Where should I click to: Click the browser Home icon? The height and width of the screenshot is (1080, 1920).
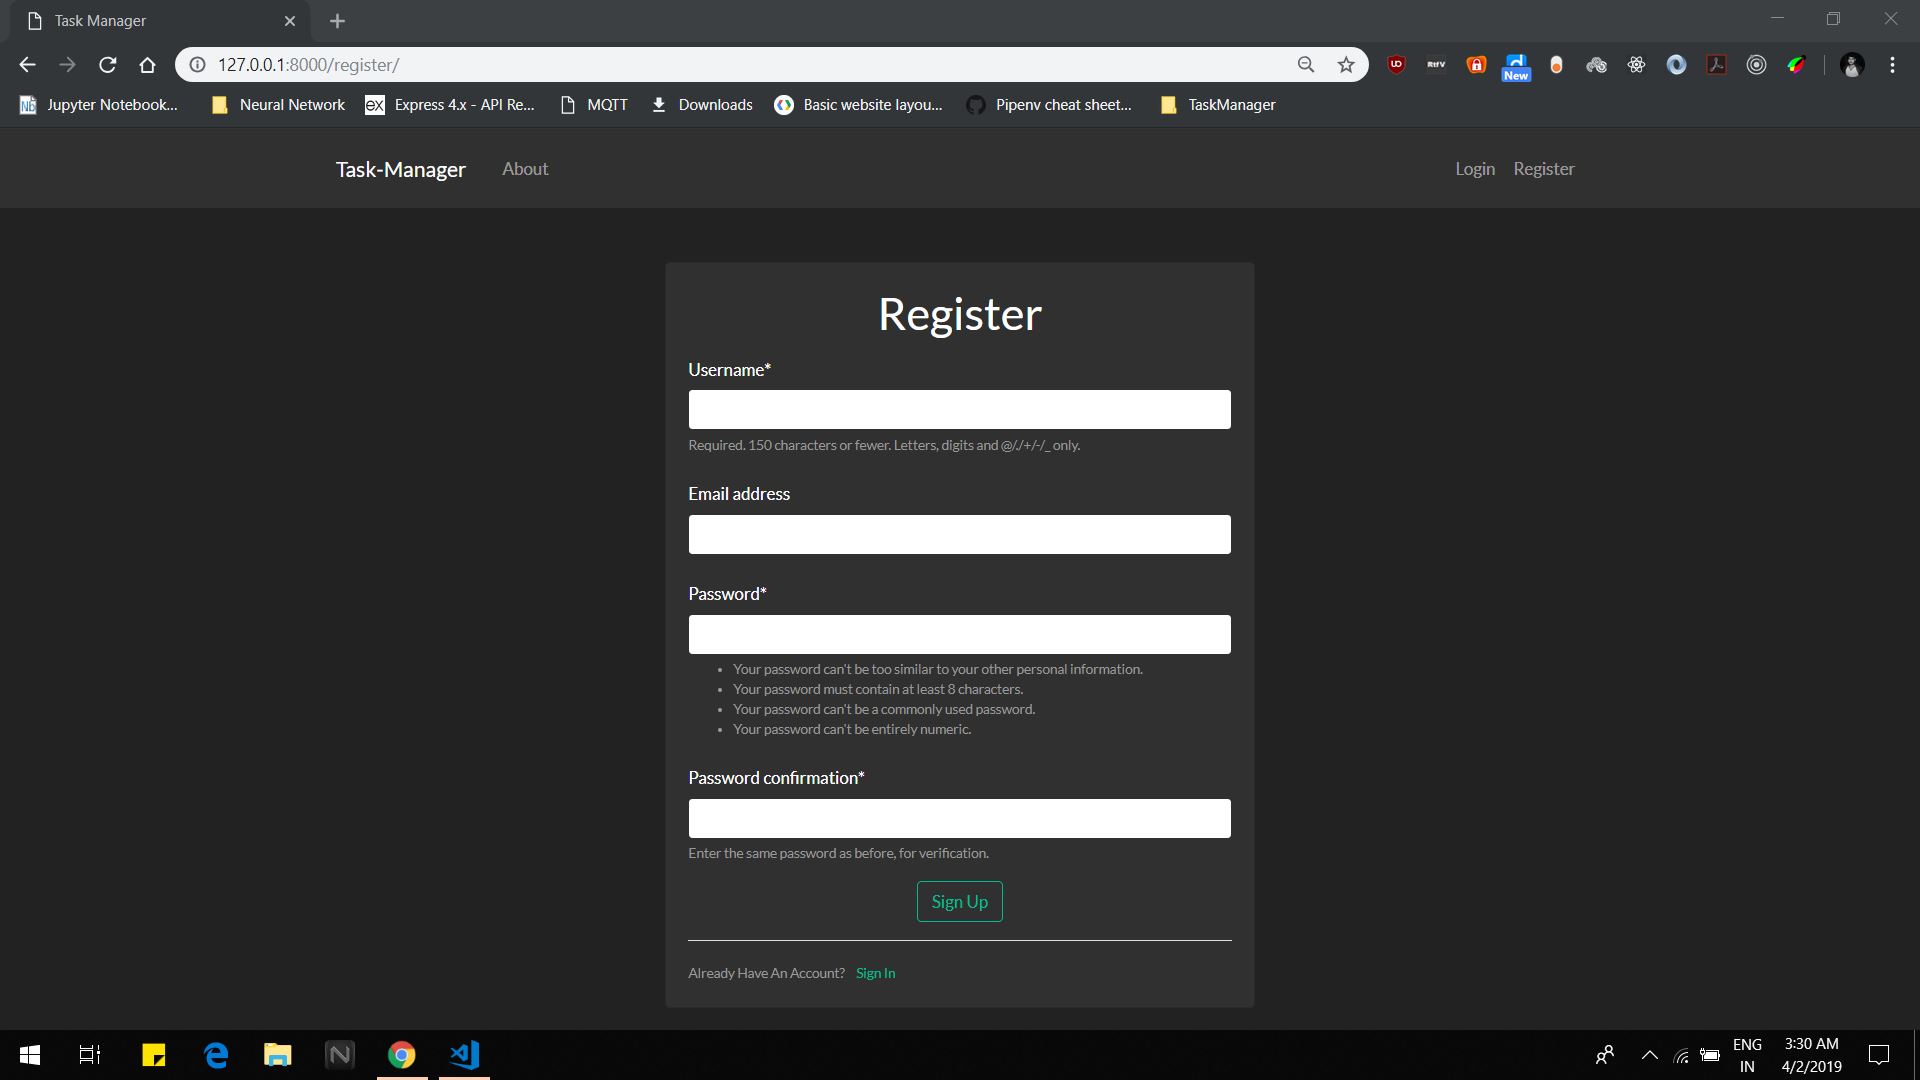[147, 64]
